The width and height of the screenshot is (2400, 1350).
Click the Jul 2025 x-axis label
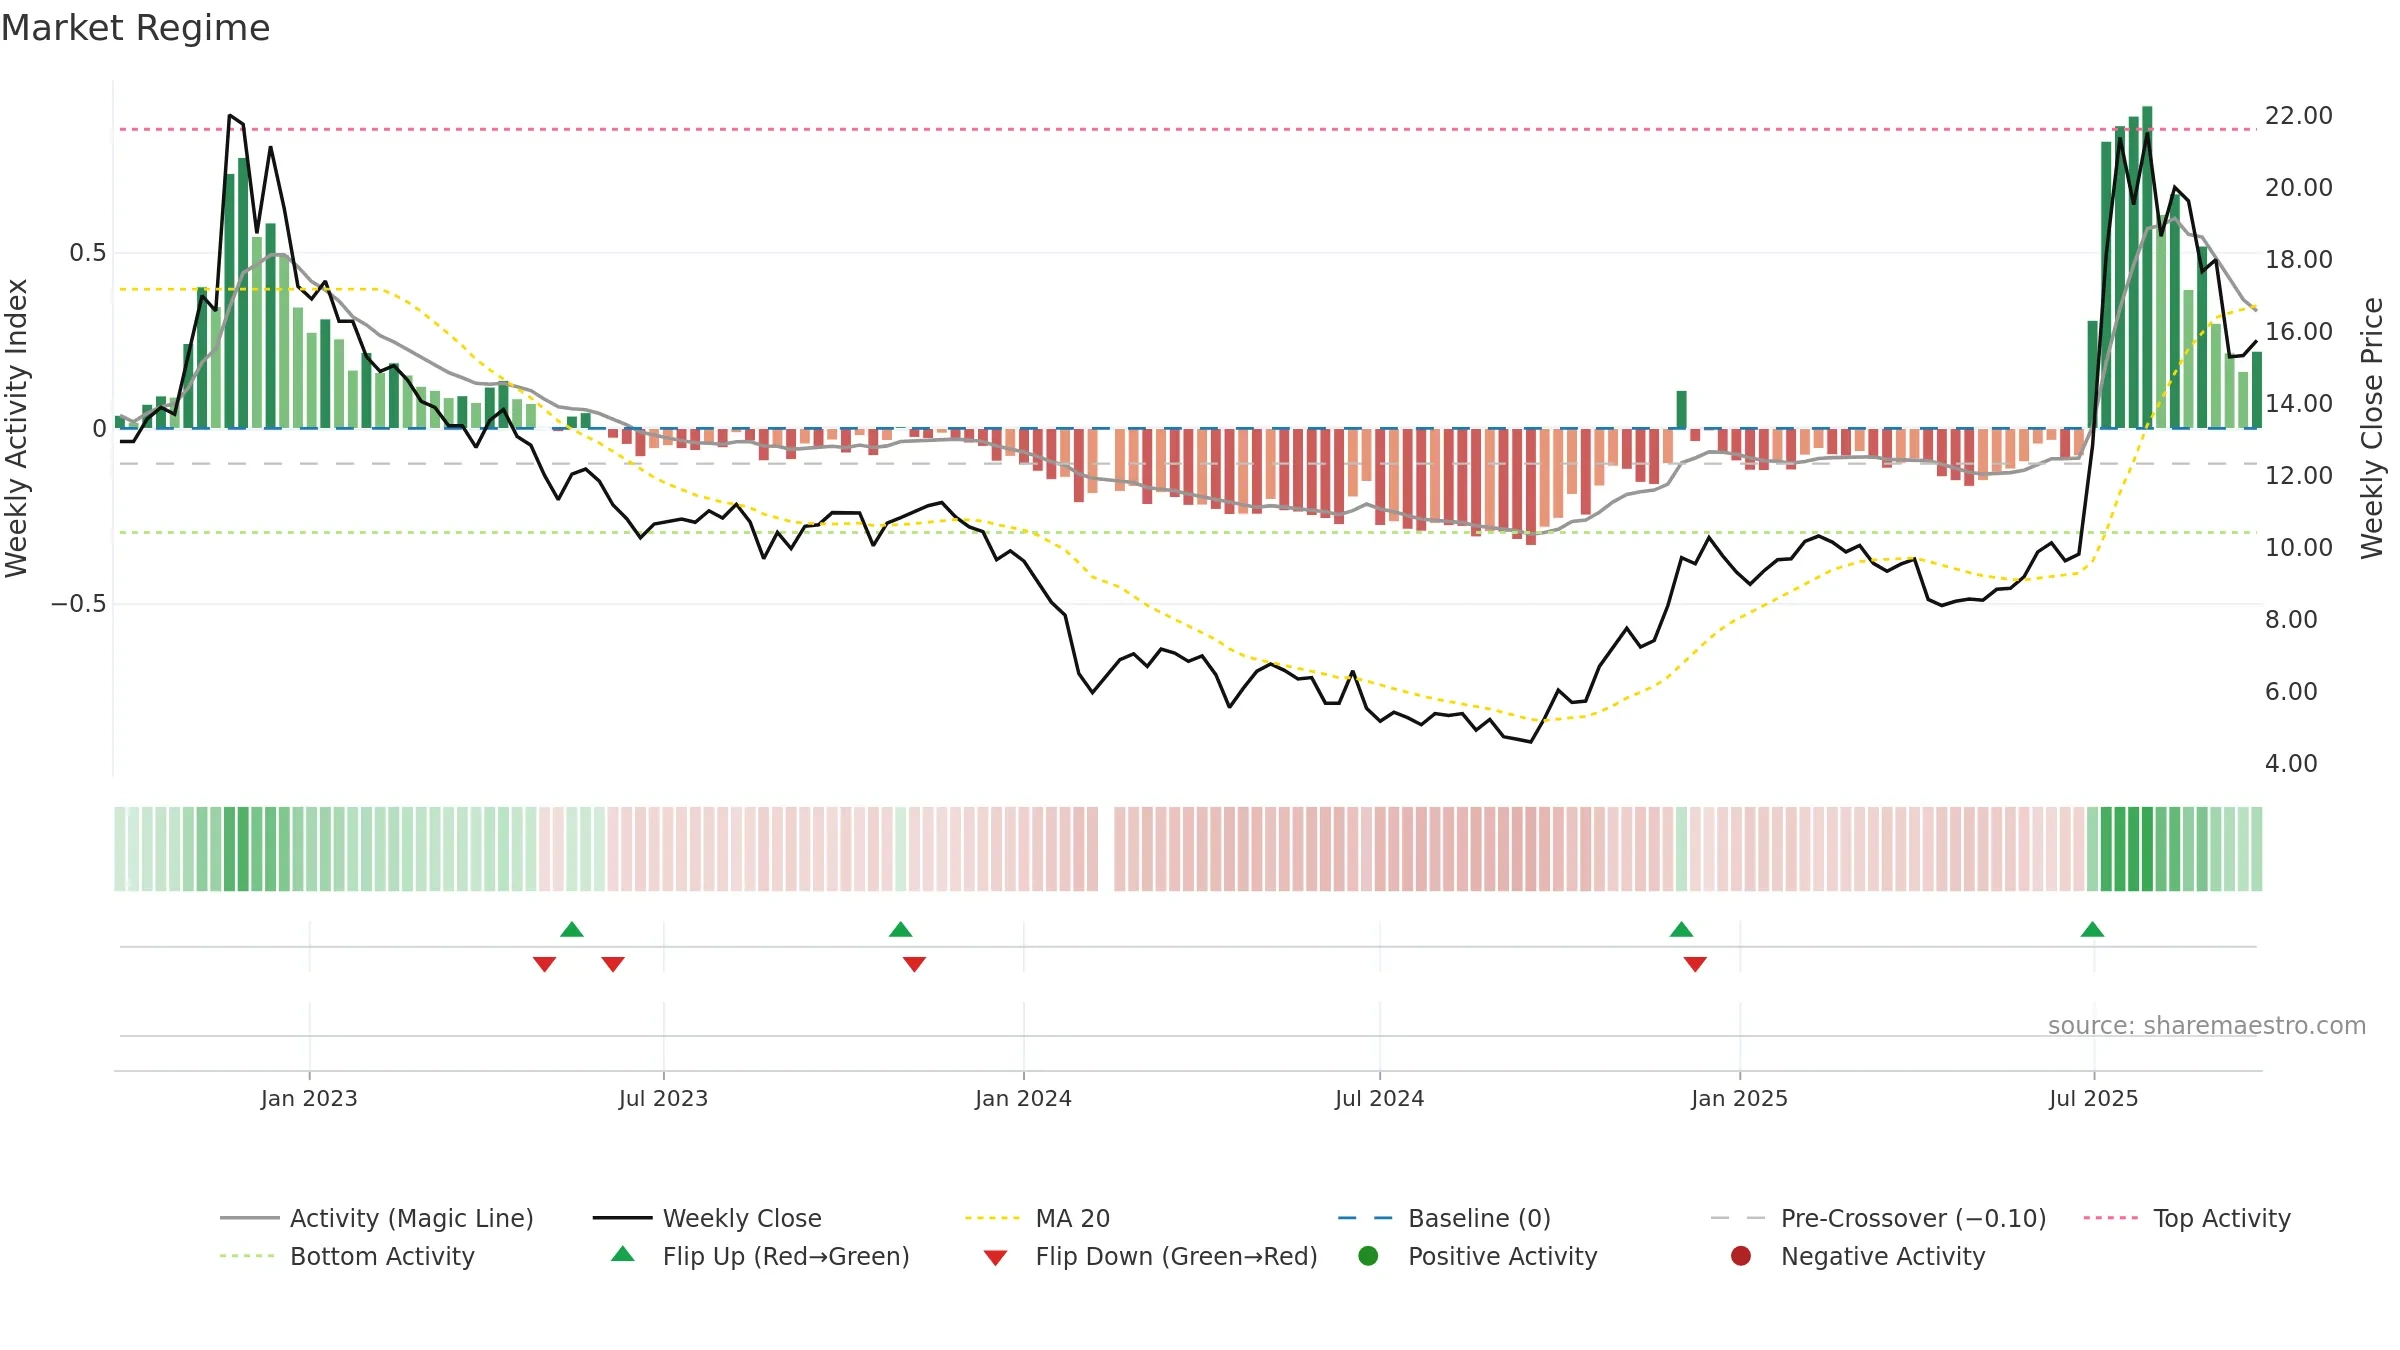(x=2093, y=1098)
